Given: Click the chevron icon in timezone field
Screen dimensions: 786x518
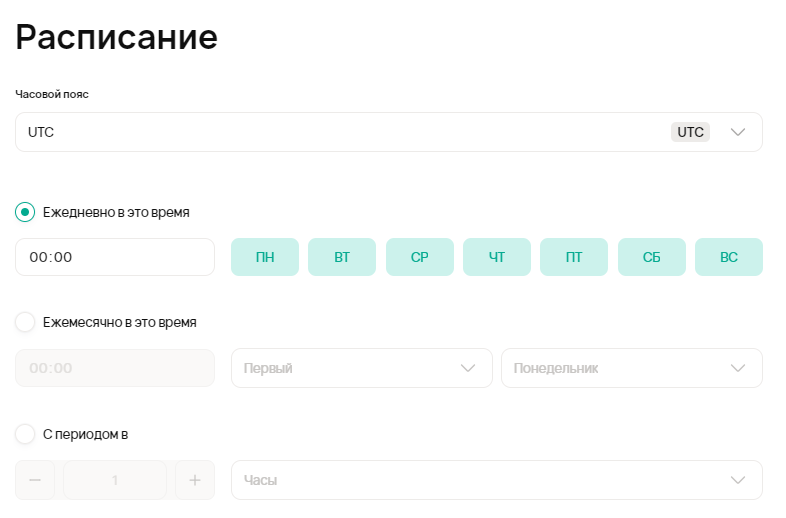Looking at the screenshot, I should pyautogui.click(x=739, y=132).
